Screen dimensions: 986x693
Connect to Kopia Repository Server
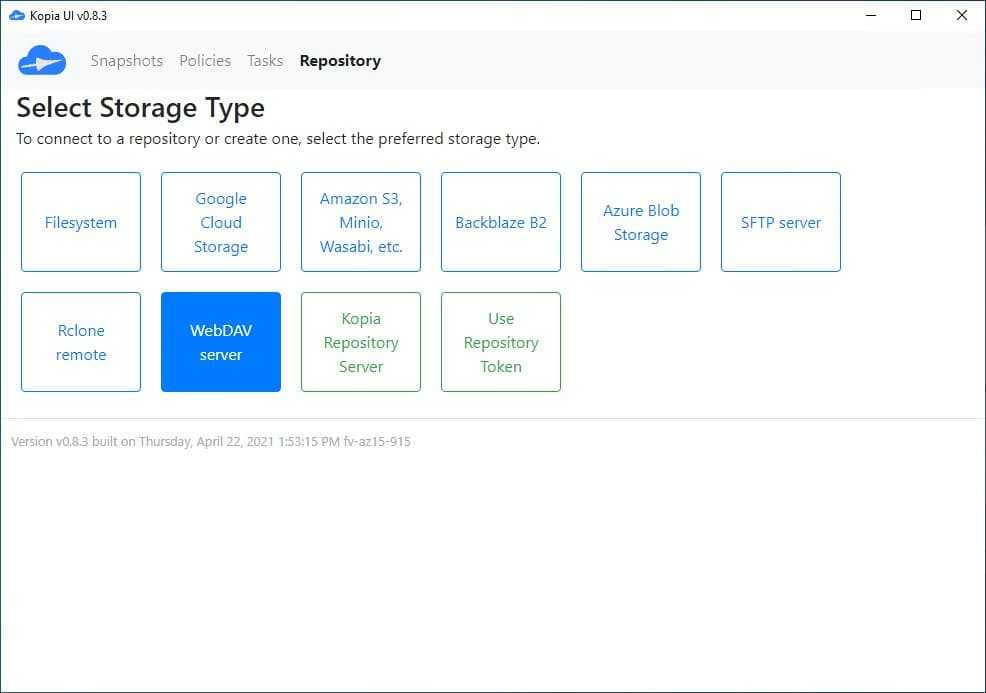(361, 342)
